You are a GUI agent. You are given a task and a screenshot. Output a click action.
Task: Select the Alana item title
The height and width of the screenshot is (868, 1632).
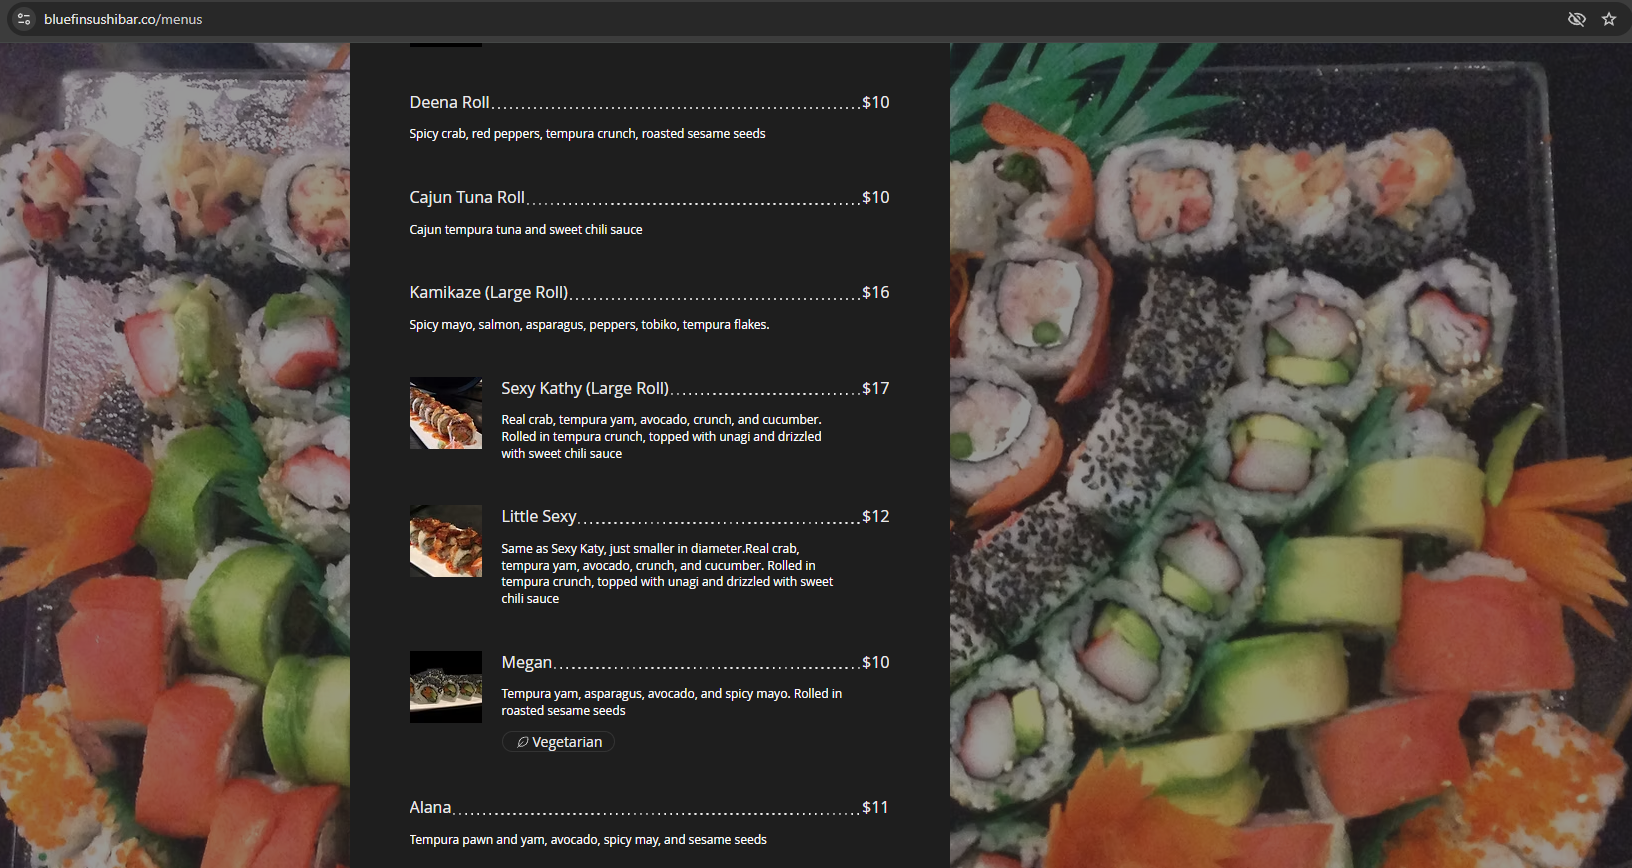(x=430, y=807)
